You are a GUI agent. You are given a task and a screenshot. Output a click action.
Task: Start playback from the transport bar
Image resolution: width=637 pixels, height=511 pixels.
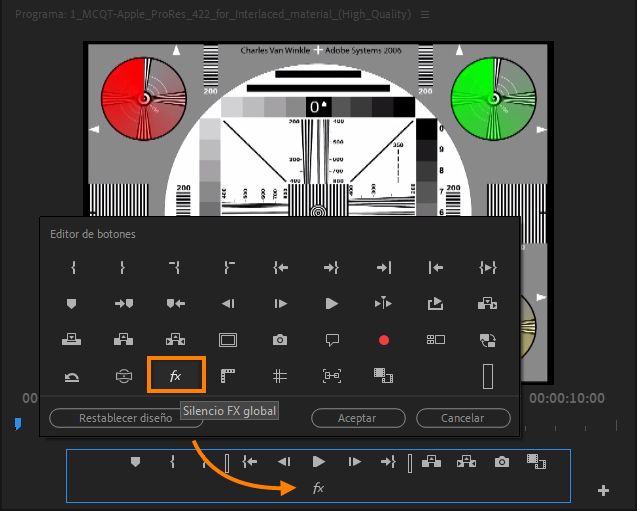(x=319, y=462)
